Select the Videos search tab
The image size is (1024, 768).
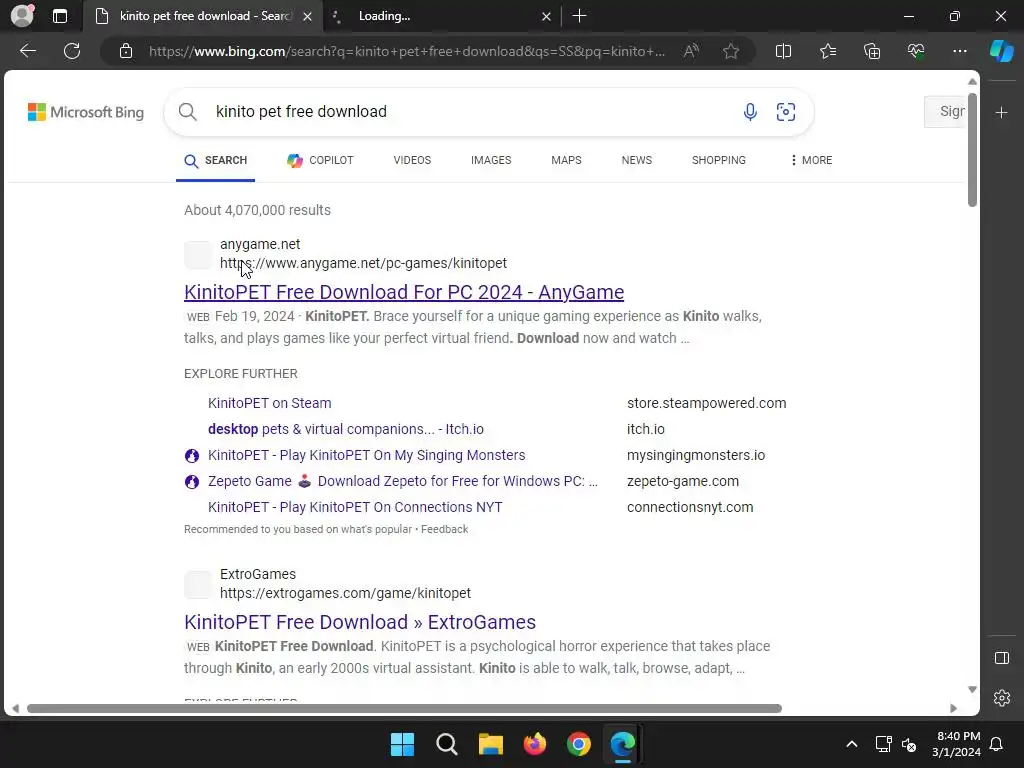click(412, 160)
